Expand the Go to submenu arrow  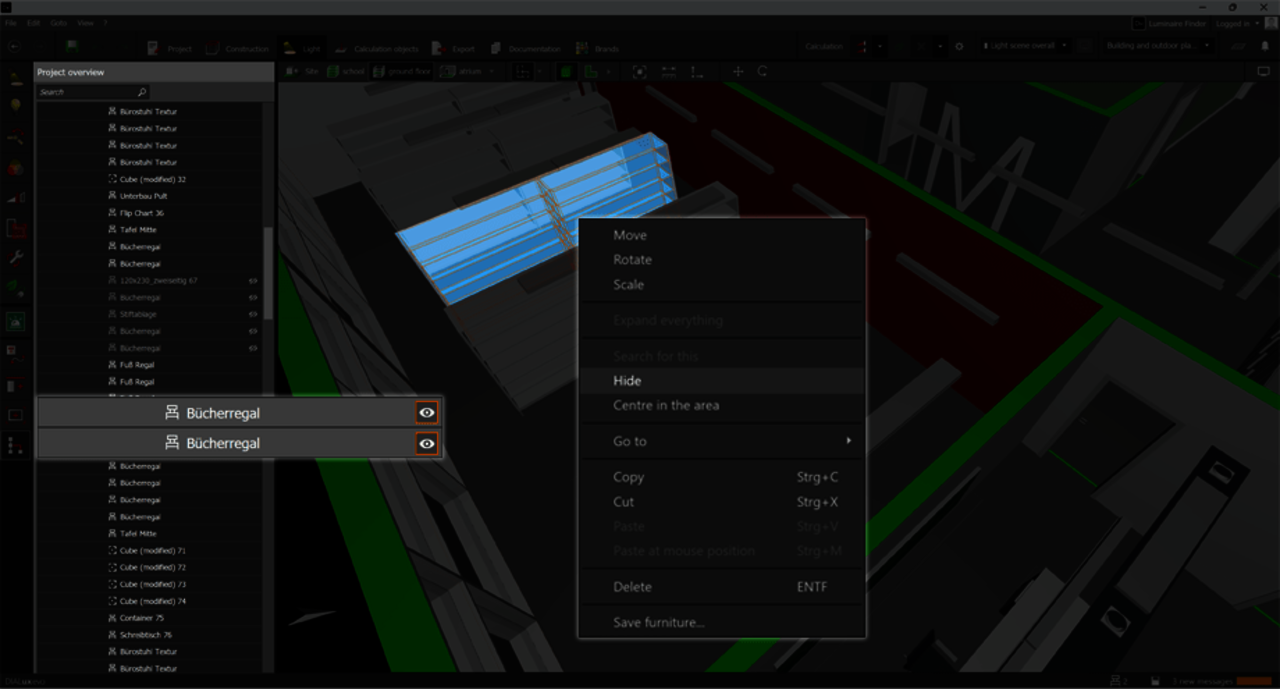(849, 441)
